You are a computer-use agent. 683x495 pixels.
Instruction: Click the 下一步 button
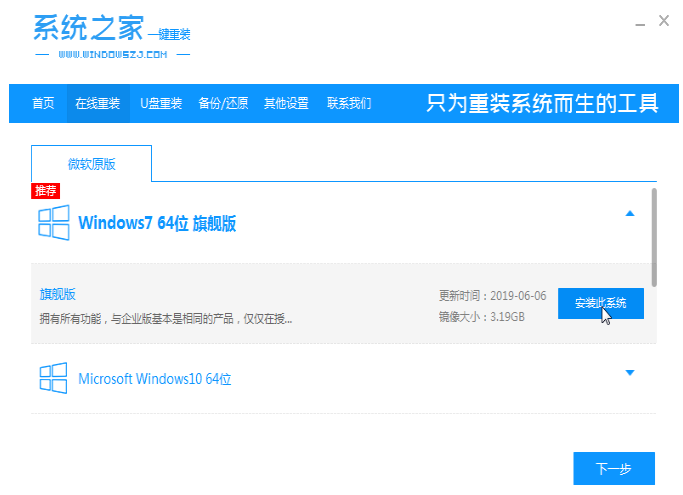(613, 468)
